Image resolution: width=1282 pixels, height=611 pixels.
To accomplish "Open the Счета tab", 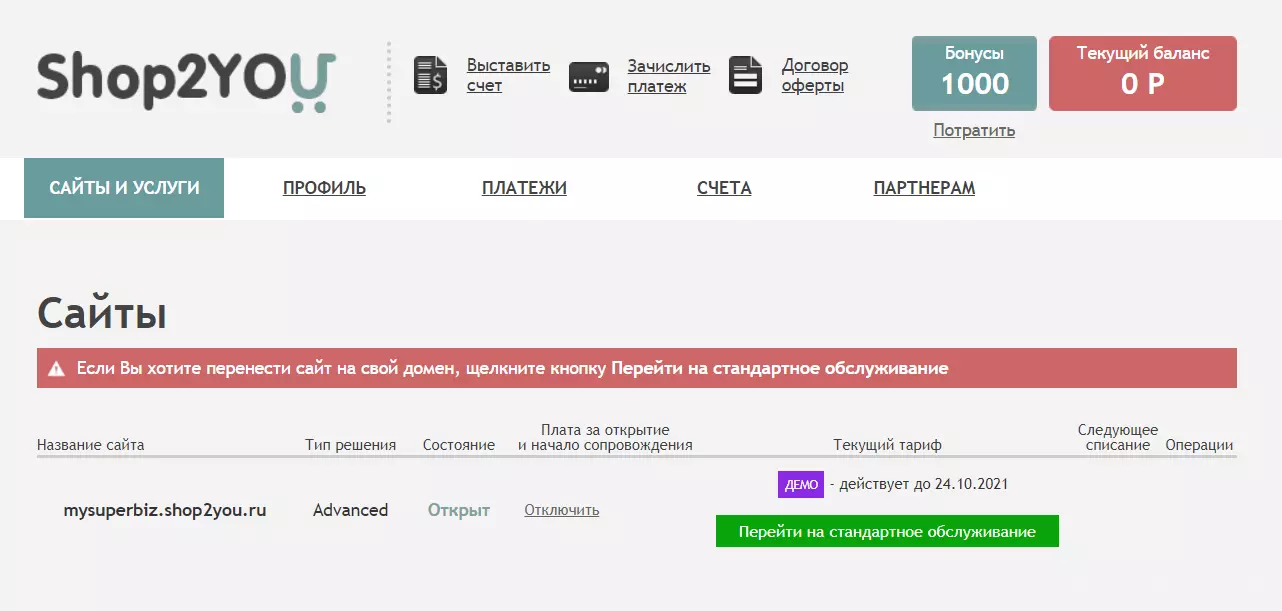I will pos(724,188).
